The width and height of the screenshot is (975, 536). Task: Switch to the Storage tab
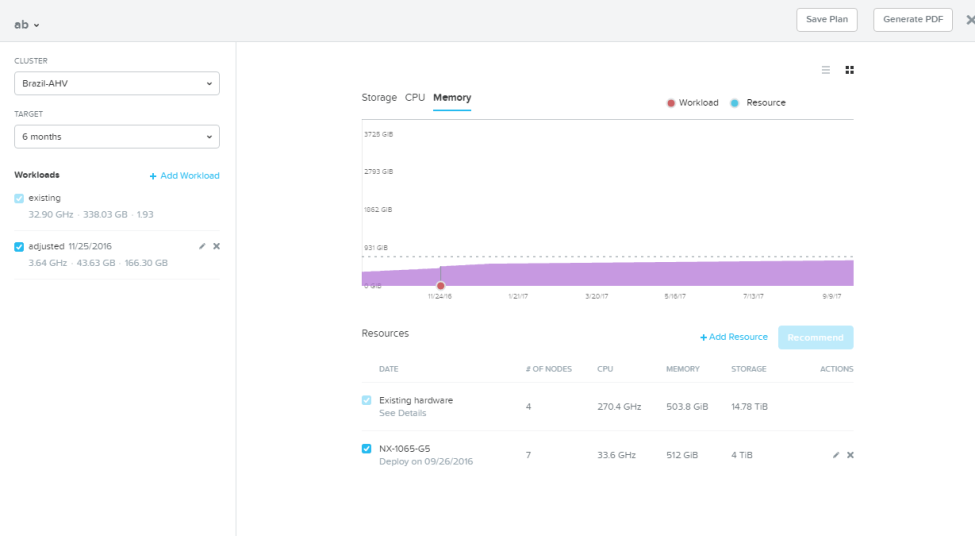pos(379,98)
